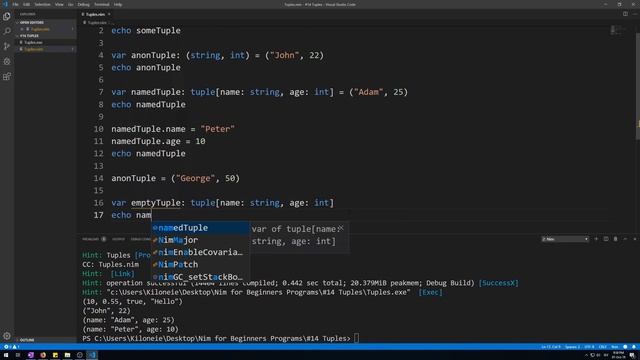Click new terminal plus icon
The height and width of the screenshot is (360, 640).
(x=596, y=239)
